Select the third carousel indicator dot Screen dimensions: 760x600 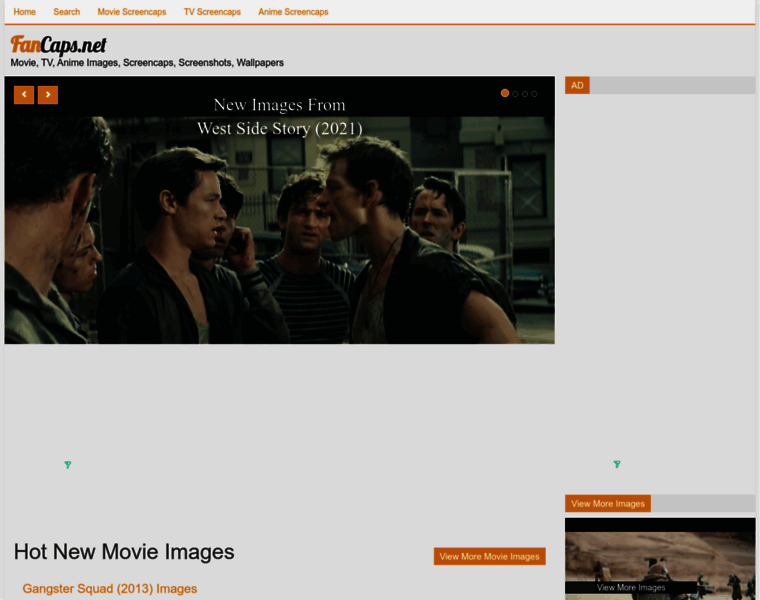[x=525, y=94]
